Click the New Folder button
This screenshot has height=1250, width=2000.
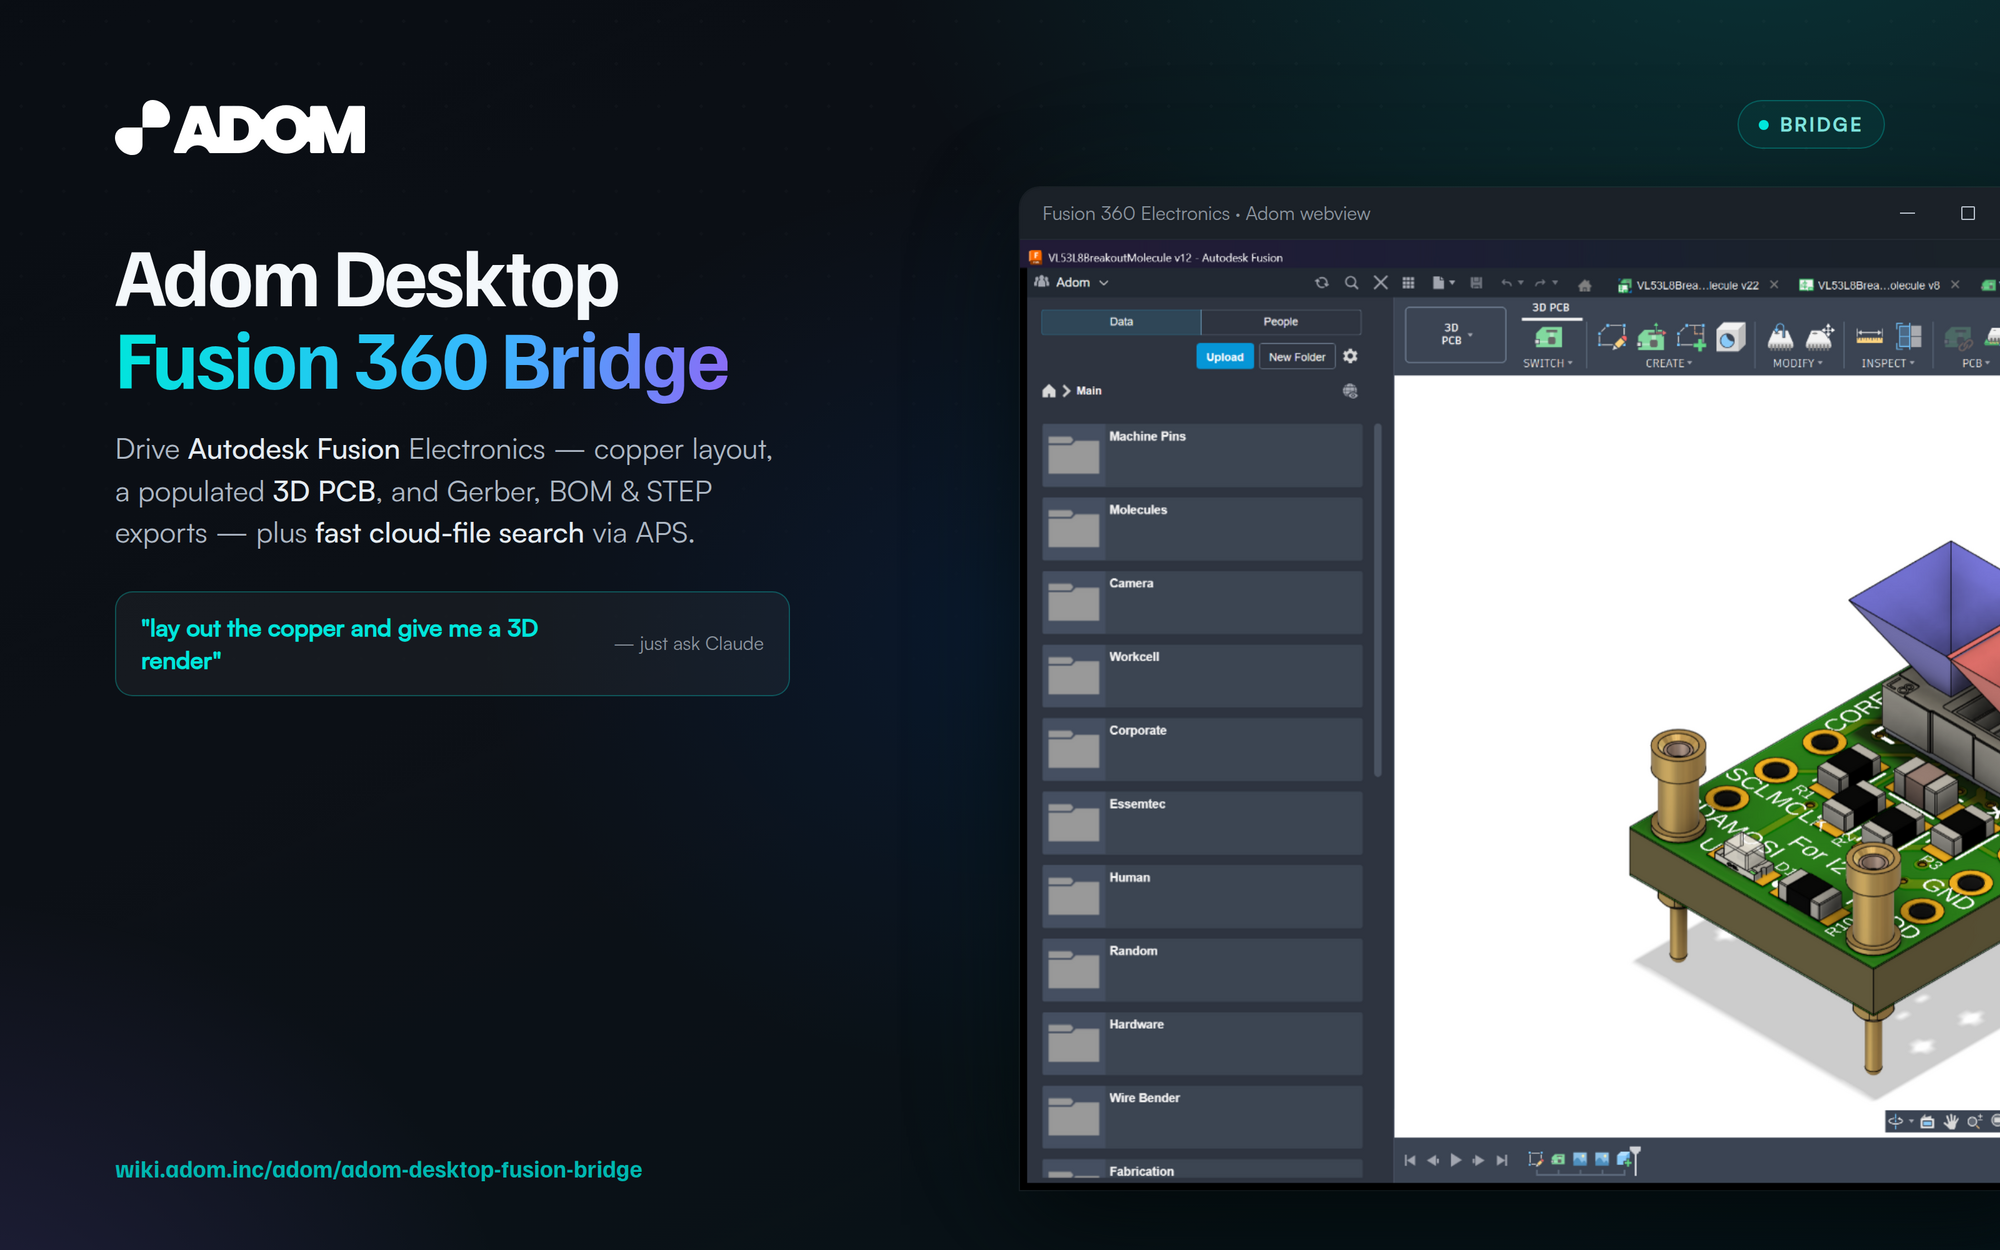click(1297, 357)
